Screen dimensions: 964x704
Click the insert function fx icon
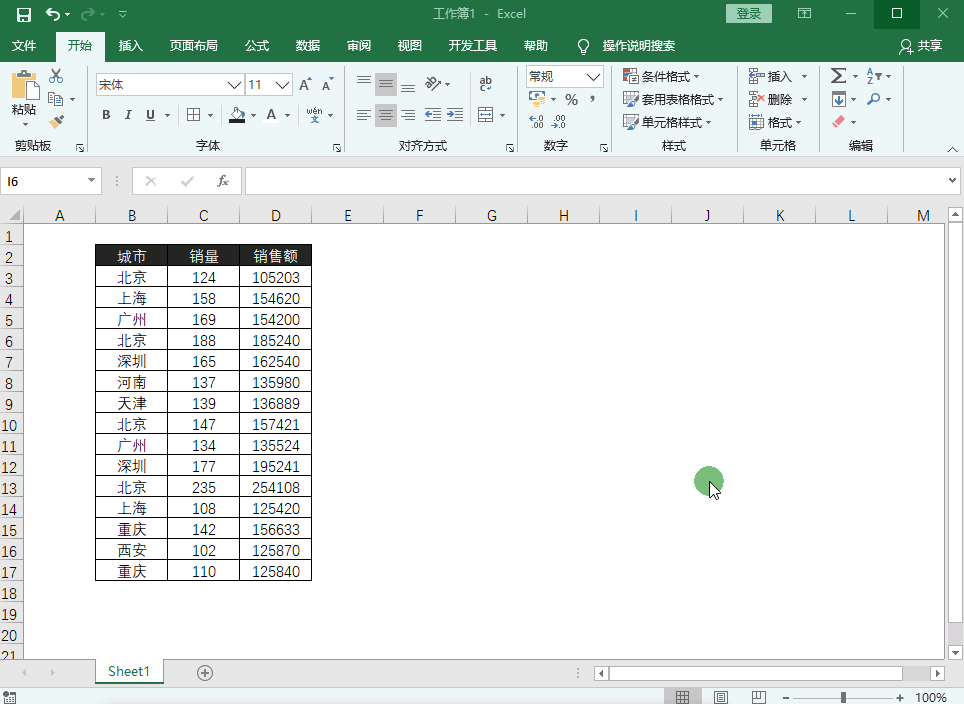click(x=223, y=181)
